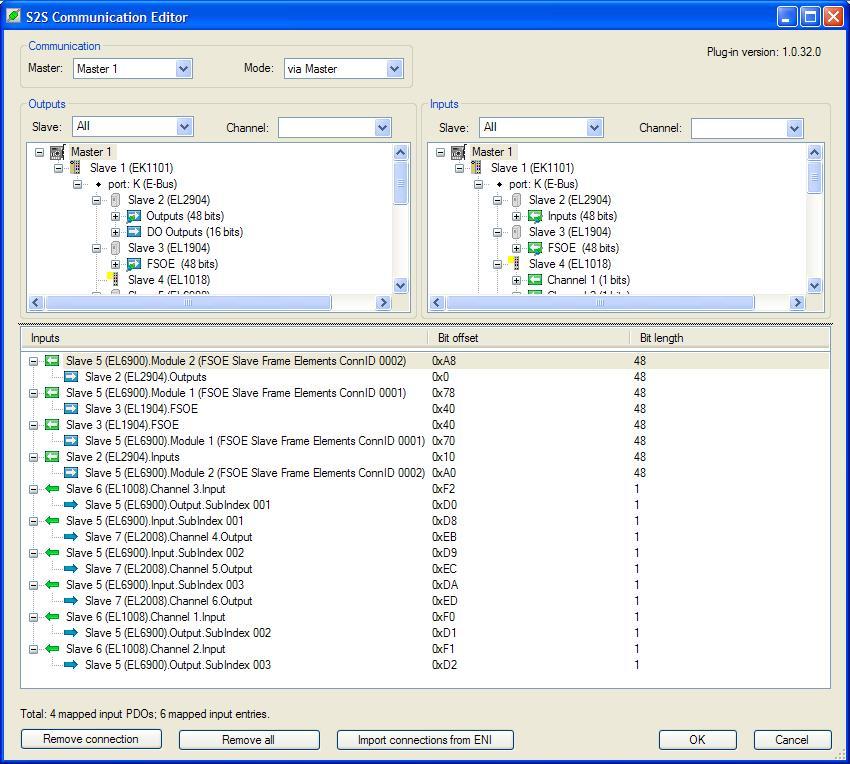Click the Slave 1 (EK1101) icon in Outputs tree
This screenshot has width=850, height=764.
[x=76, y=168]
